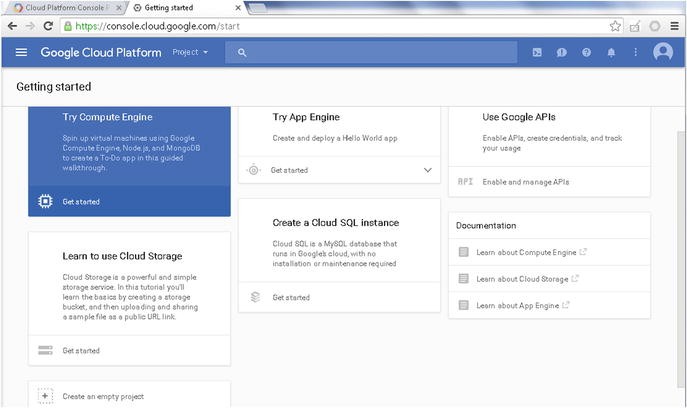Click the Use Google APIs heading
687x408 pixels.
coord(519,117)
